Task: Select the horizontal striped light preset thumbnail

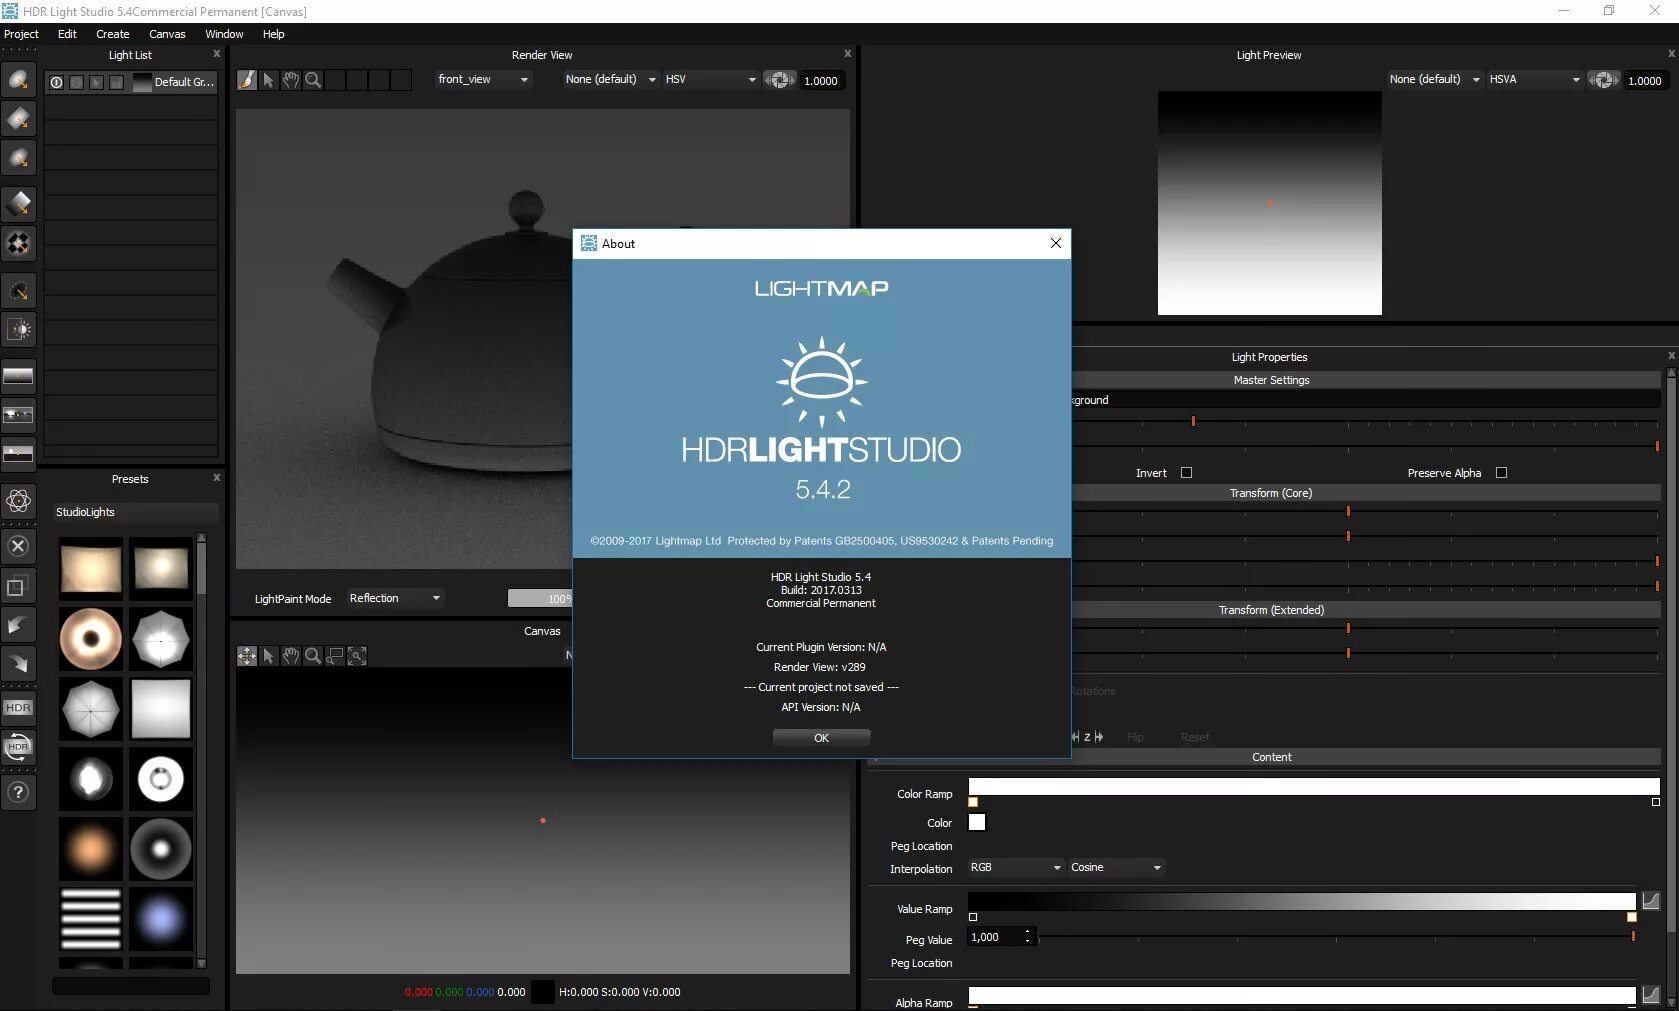Action: click(90, 918)
